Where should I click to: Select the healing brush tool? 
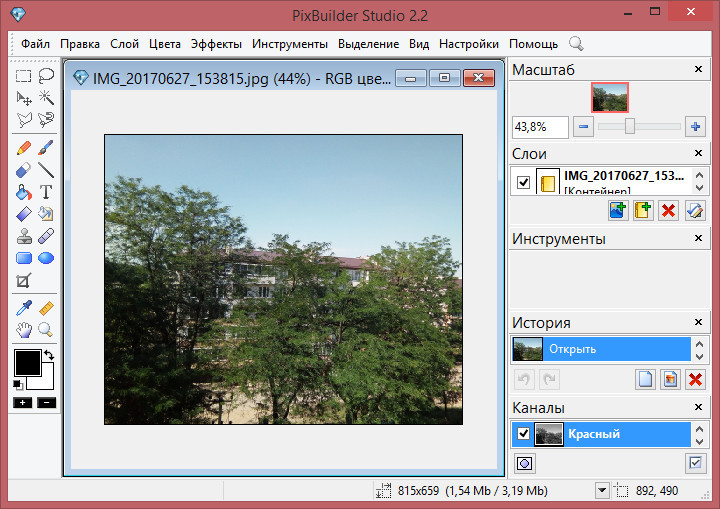click(46, 236)
